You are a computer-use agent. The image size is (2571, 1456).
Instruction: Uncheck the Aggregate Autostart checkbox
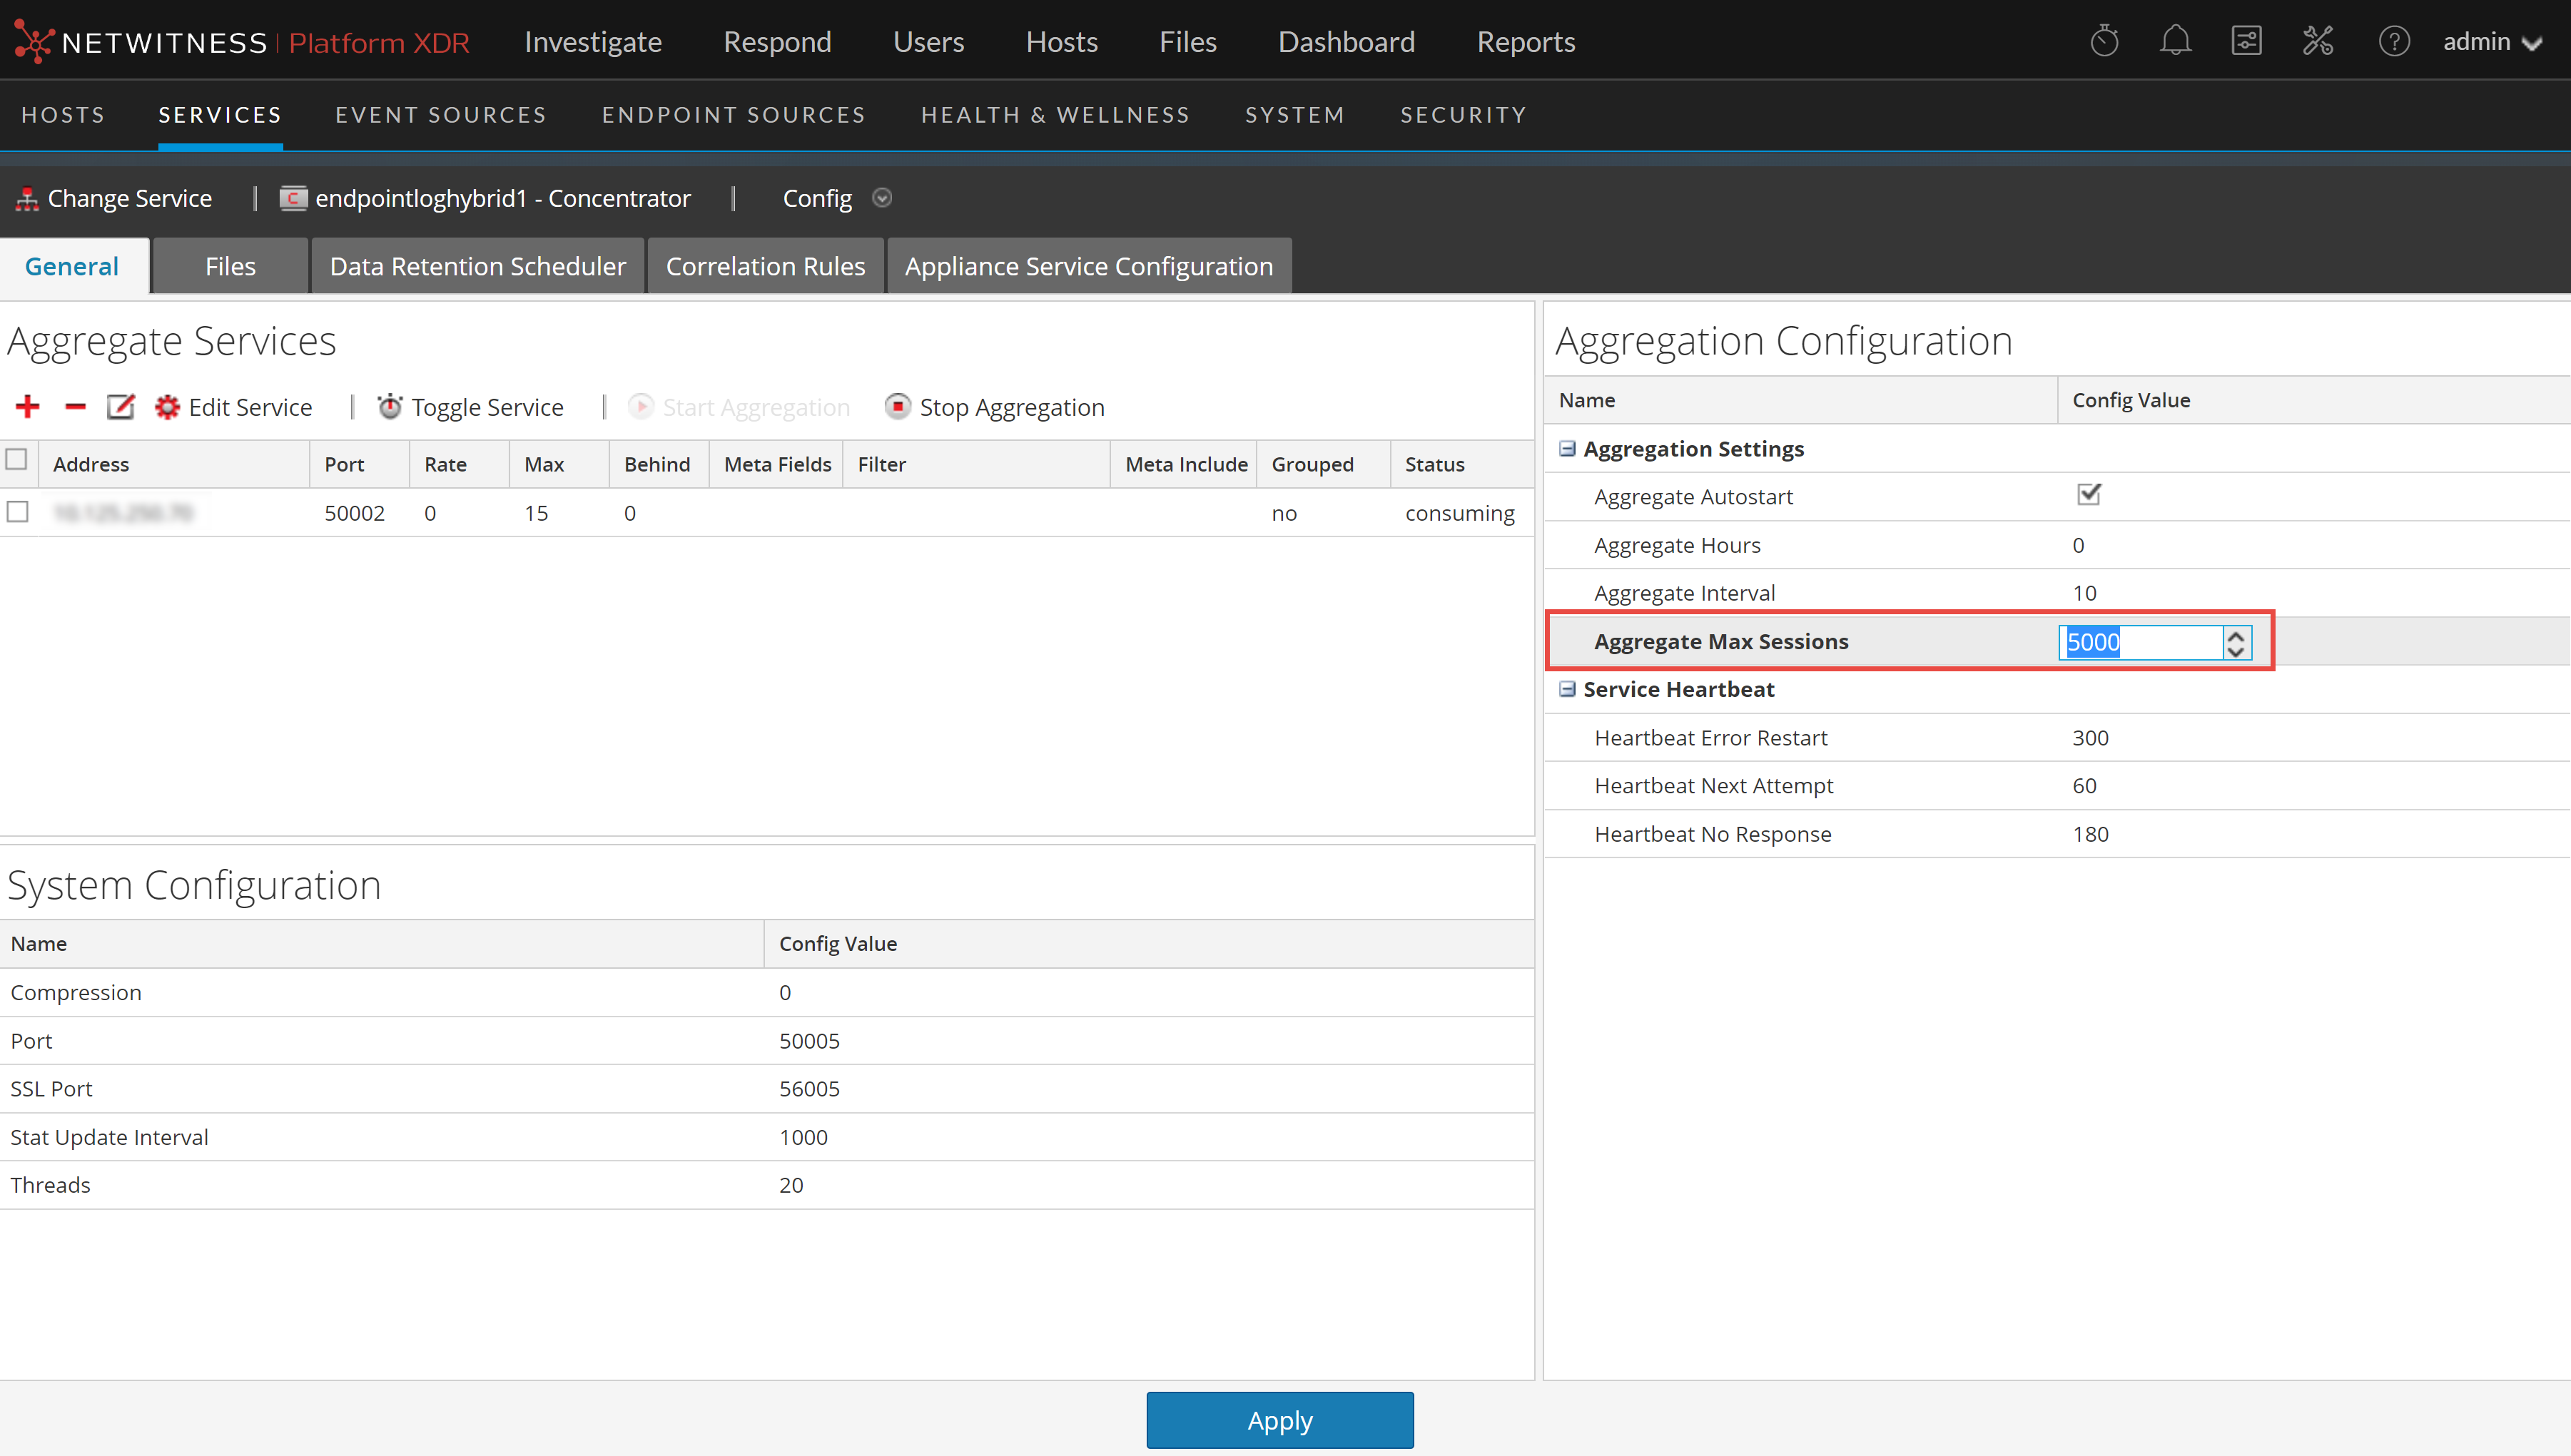coord(2087,494)
